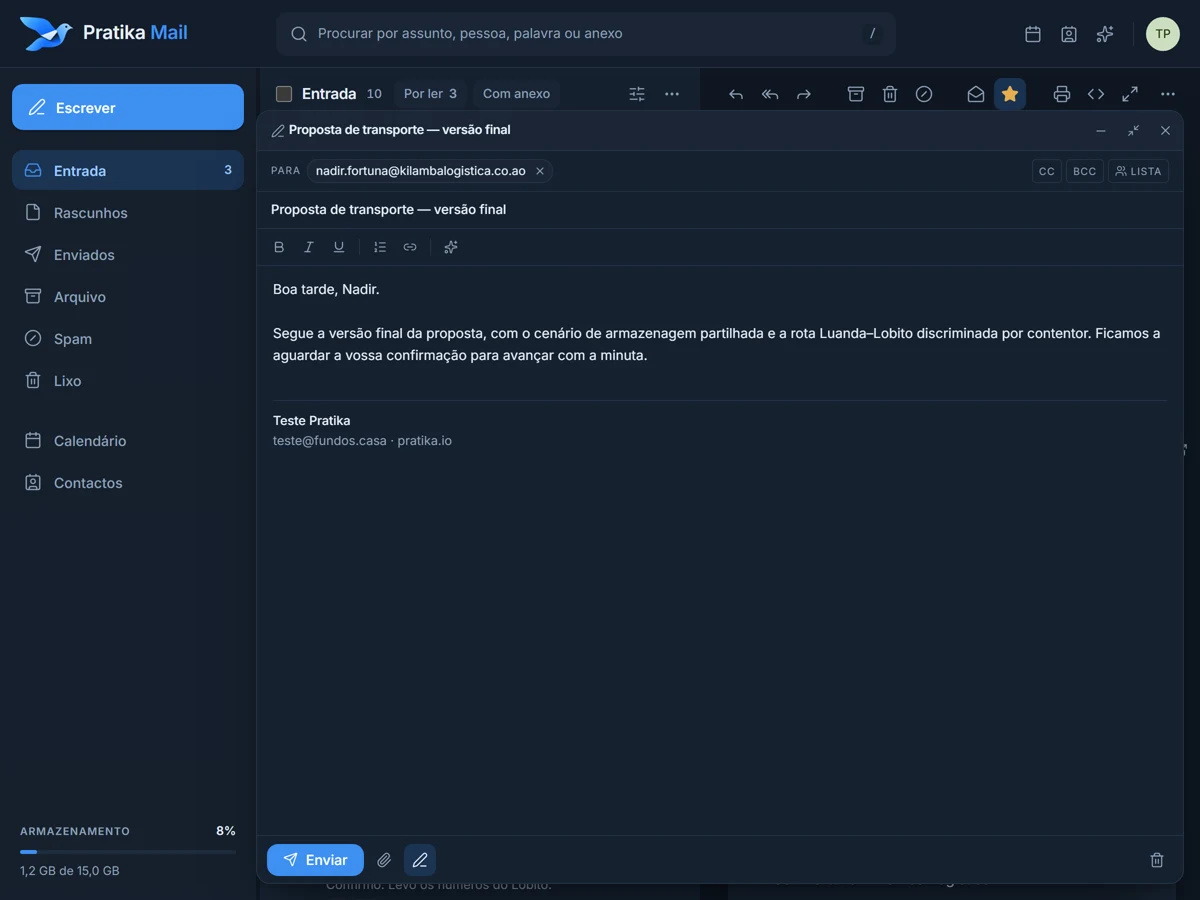This screenshot has width=1200, height=900.
Task: Click the AI sparkle icon in editor toolbar
Action: 451,247
